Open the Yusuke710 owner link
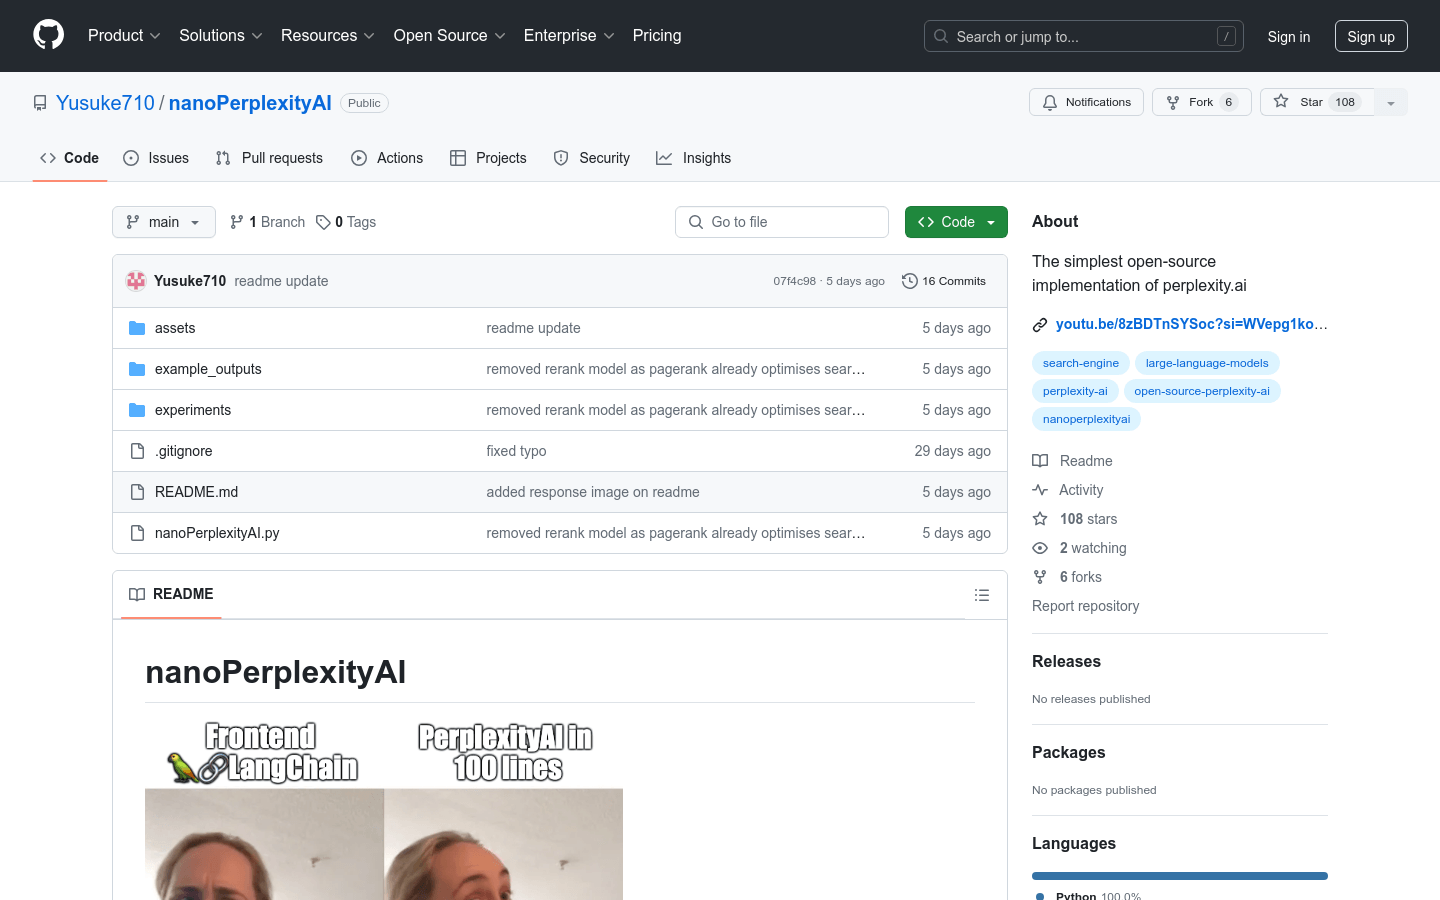This screenshot has width=1440, height=900. (106, 103)
